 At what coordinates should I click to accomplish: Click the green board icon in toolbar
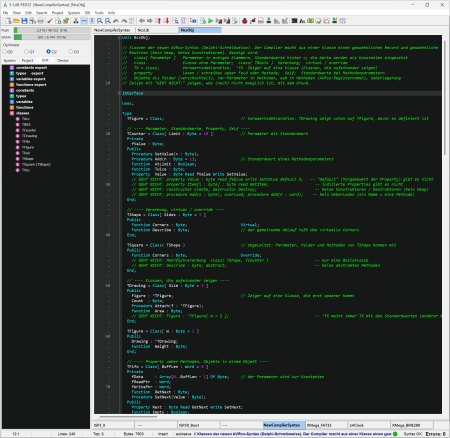(310, 21)
